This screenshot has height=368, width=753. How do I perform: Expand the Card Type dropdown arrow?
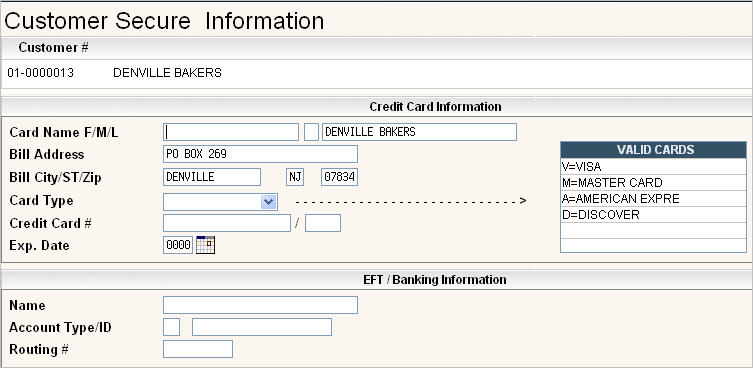(x=269, y=202)
